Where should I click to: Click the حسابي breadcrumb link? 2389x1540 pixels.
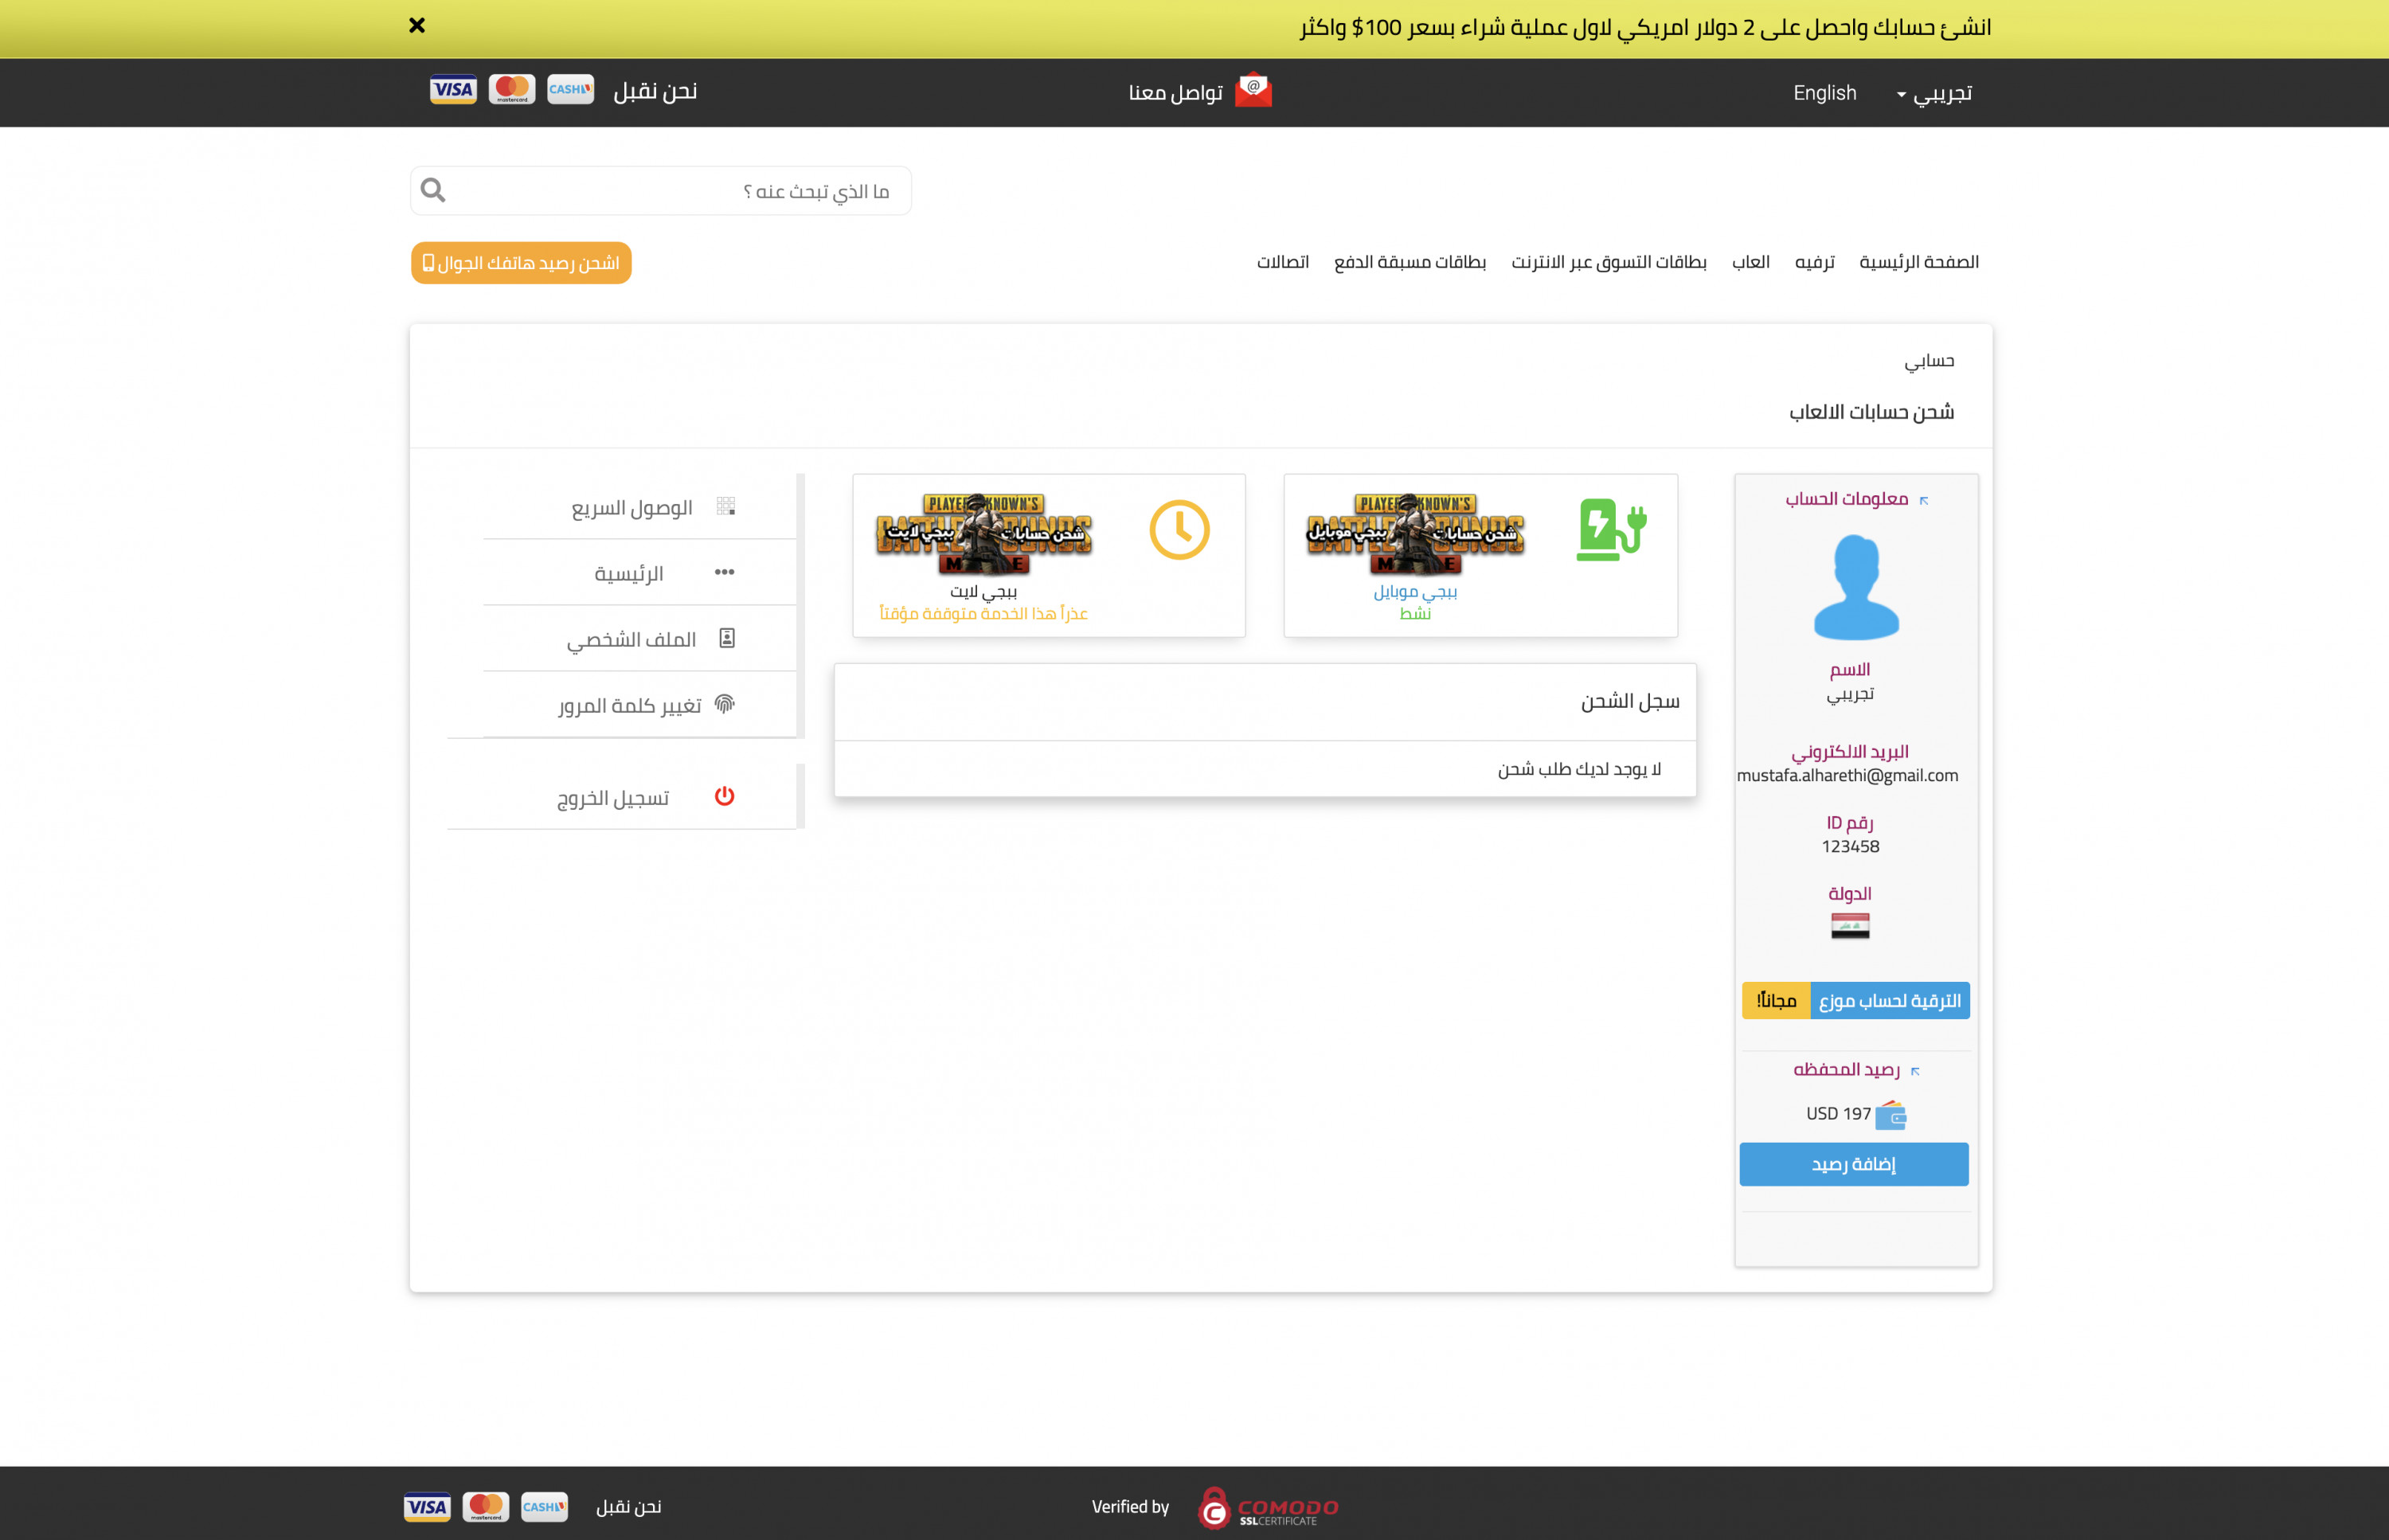(1929, 361)
